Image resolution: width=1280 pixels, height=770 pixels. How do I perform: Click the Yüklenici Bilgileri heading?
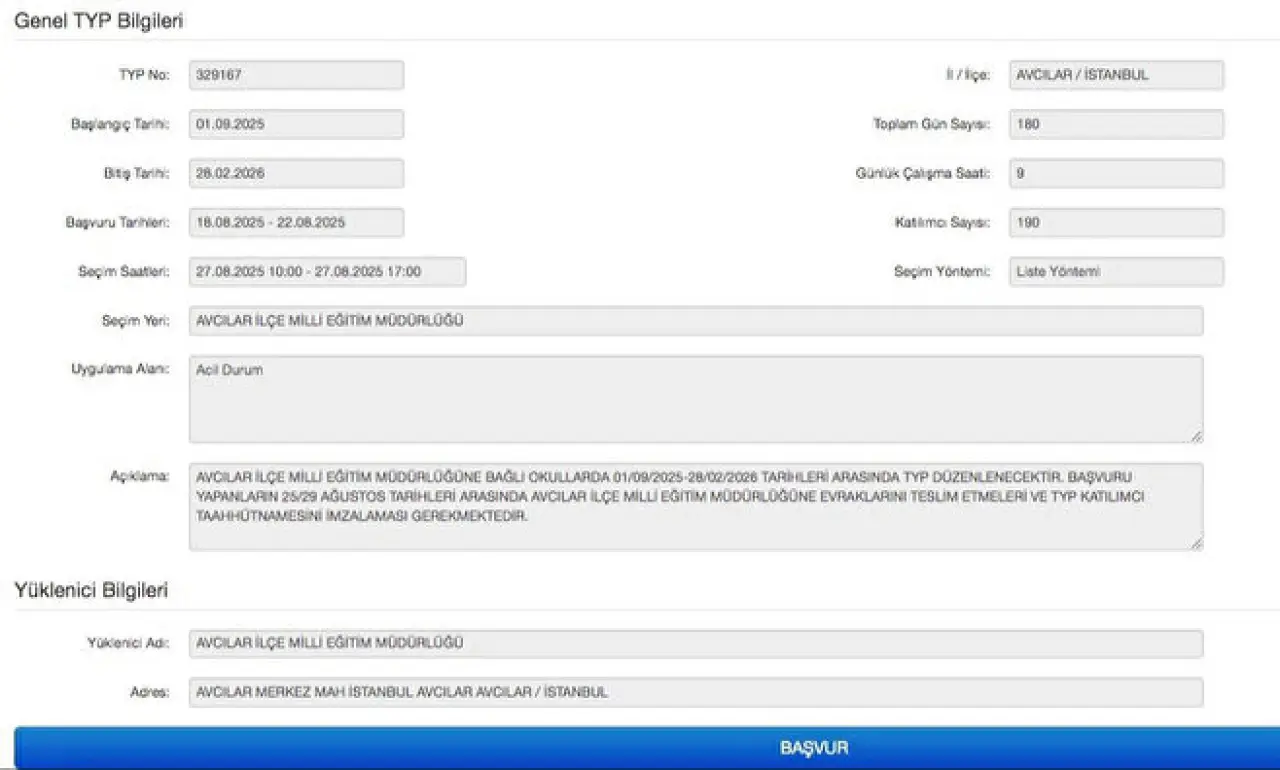coord(91,590)
